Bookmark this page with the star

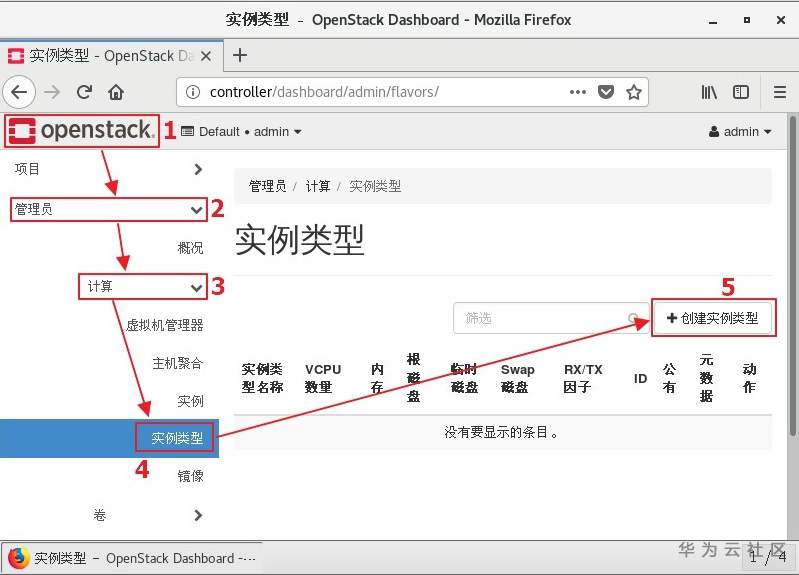coord(634,92)
